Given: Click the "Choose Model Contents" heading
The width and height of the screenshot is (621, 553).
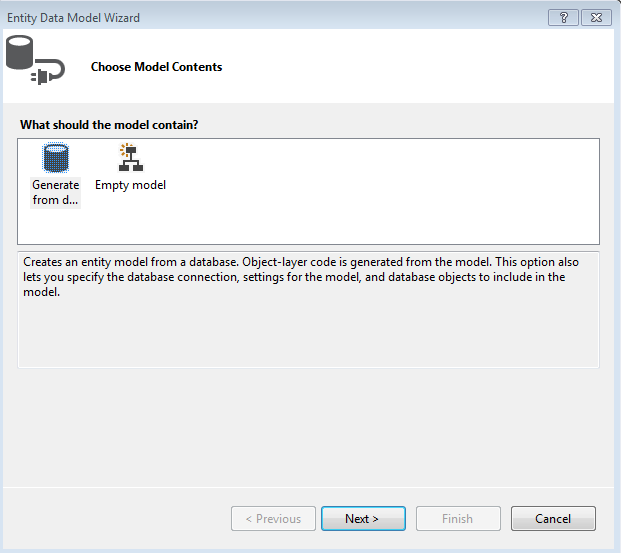Looking at the screenshot, I should 156,67.
